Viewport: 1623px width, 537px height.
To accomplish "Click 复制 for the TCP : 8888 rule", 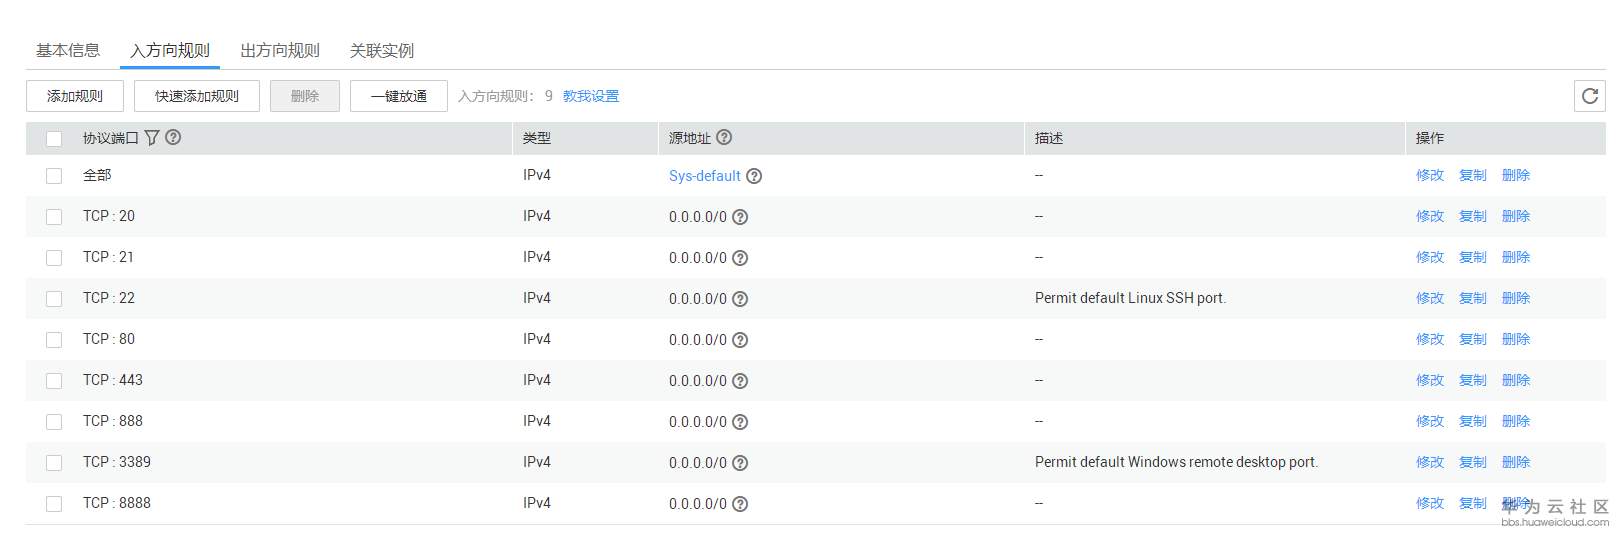I will (1473, 503).
